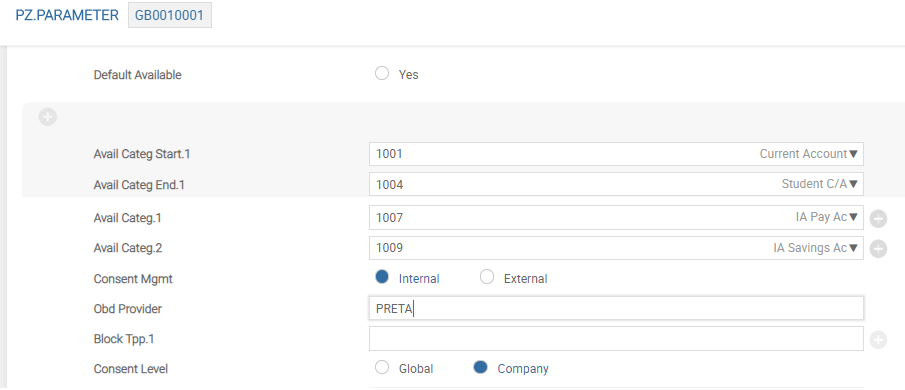This screenshot has width=905, height=390.
Task: Open Avail Categ Start.1 dropdown arrow
Action: (853, 154)
